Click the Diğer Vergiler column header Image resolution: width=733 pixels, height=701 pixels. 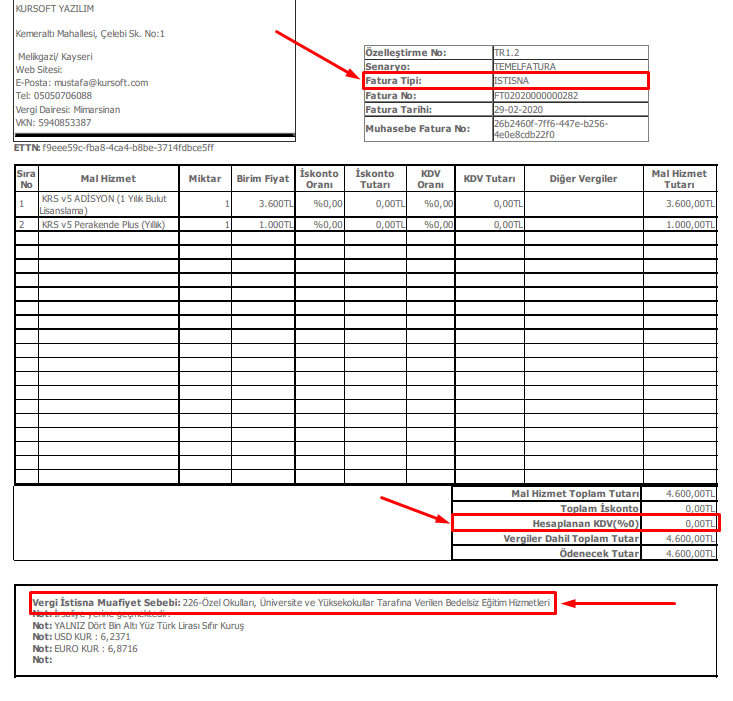pyautogui.click(x=583, y=179)
